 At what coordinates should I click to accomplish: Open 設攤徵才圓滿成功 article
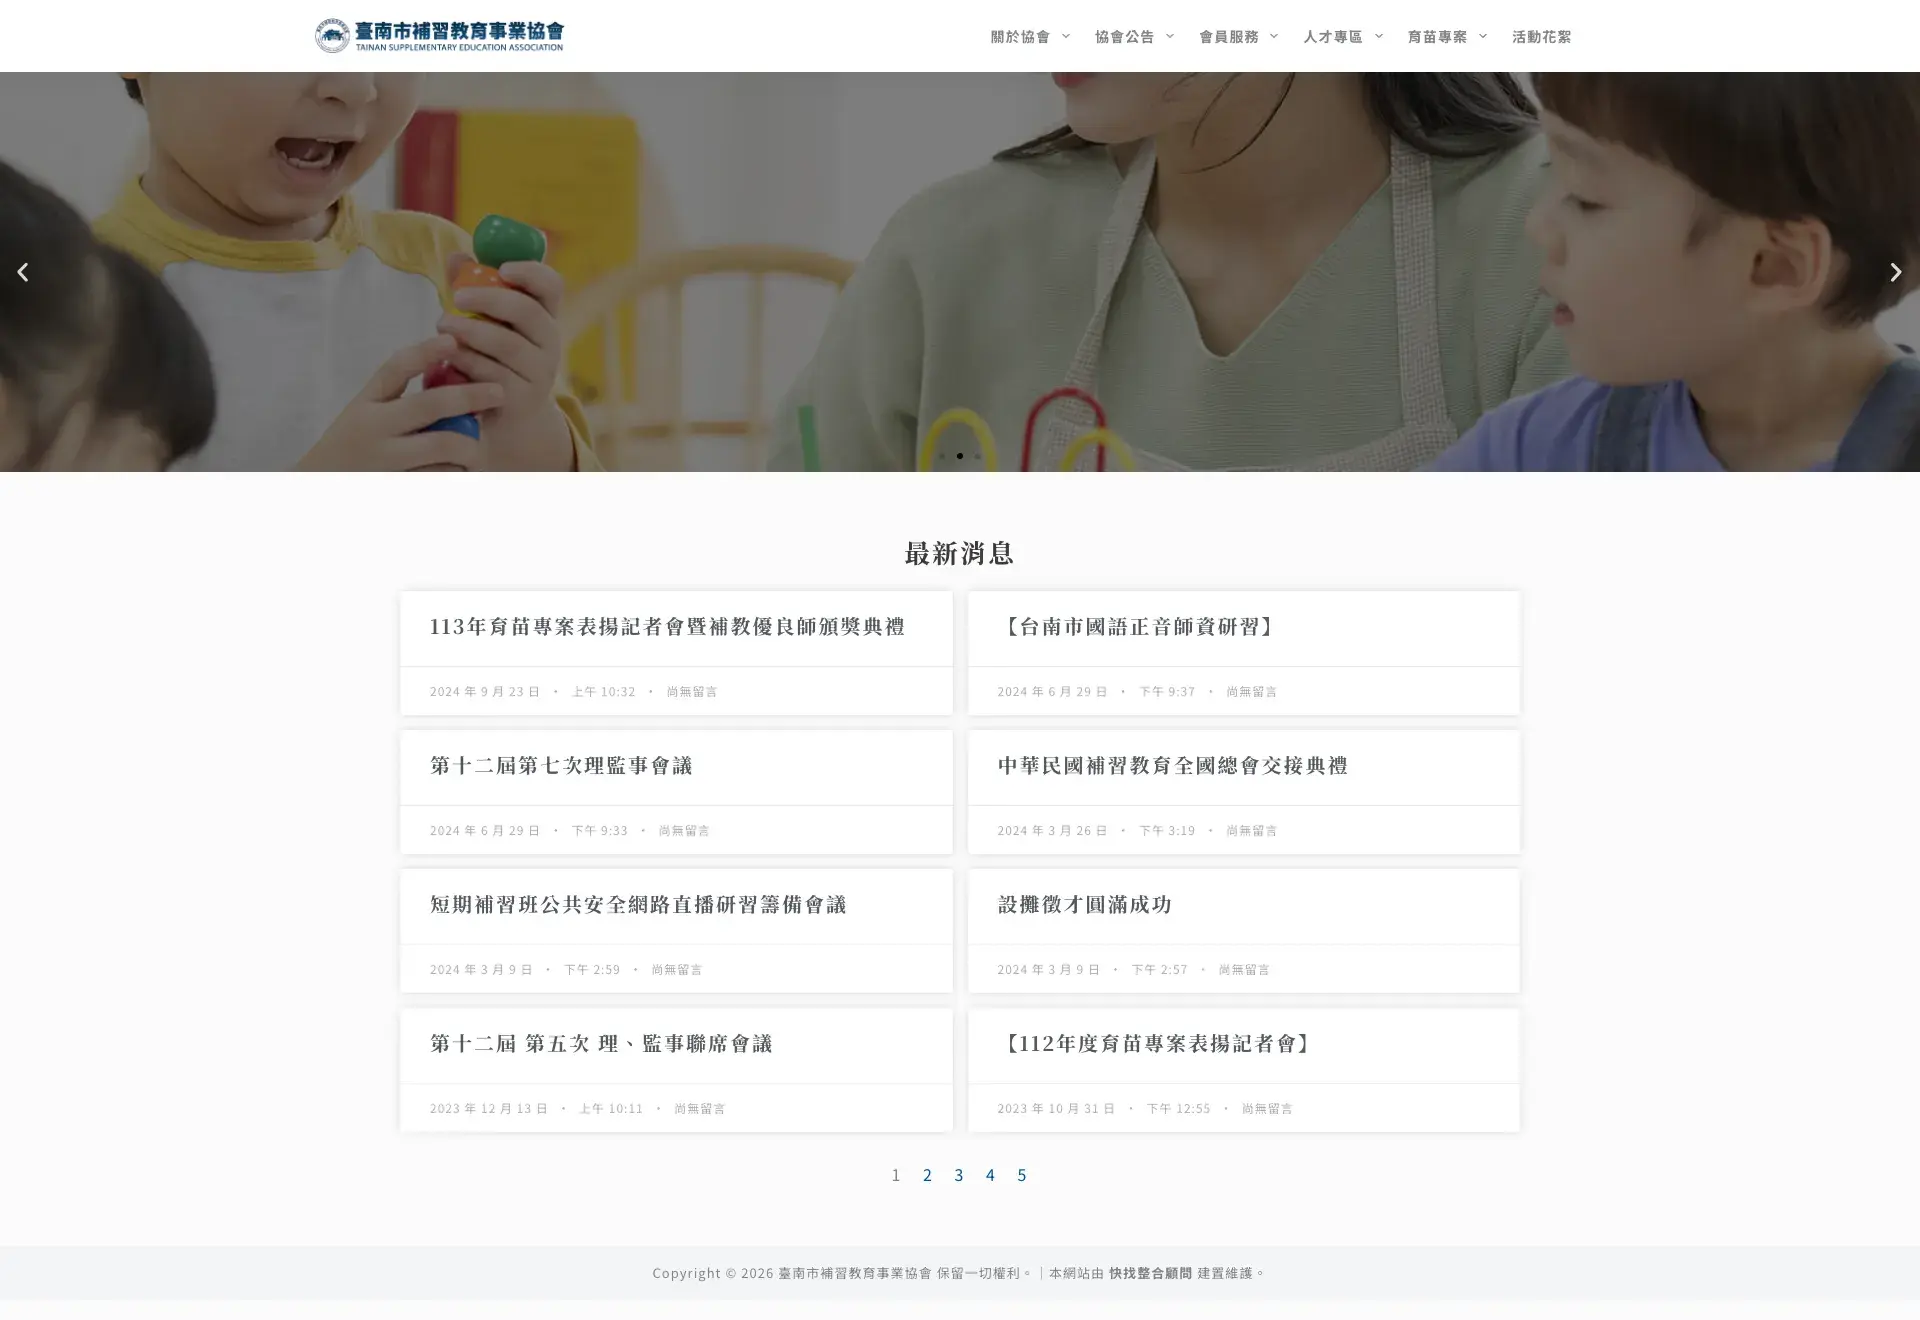(x=1084, y=904)
